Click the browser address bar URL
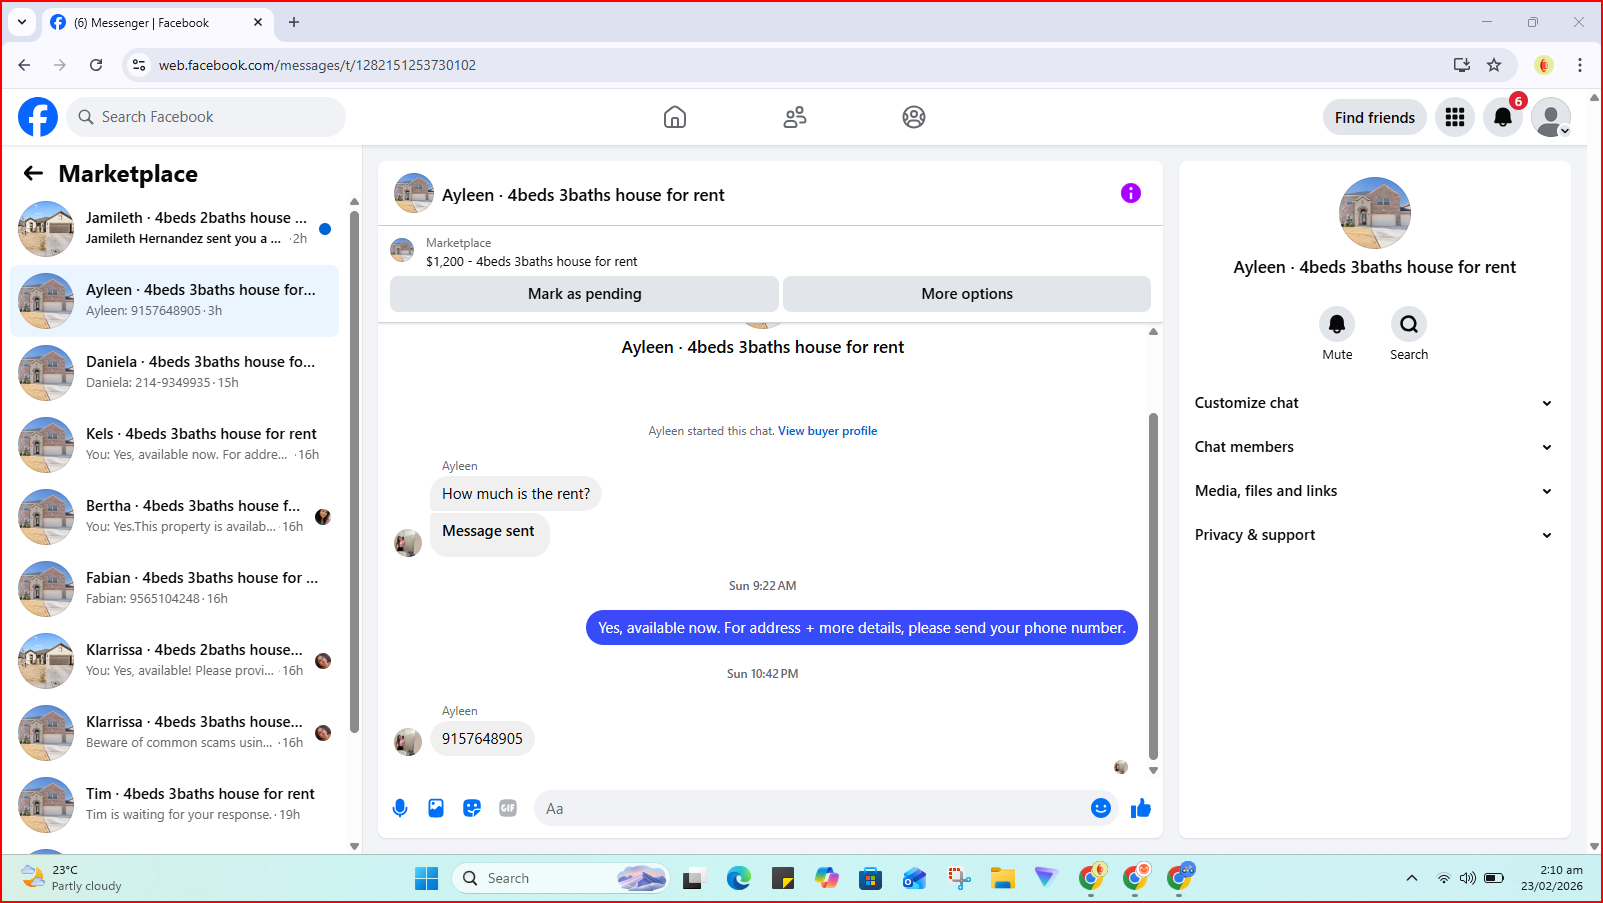The image size is (1603, 903). pos(317,65)
